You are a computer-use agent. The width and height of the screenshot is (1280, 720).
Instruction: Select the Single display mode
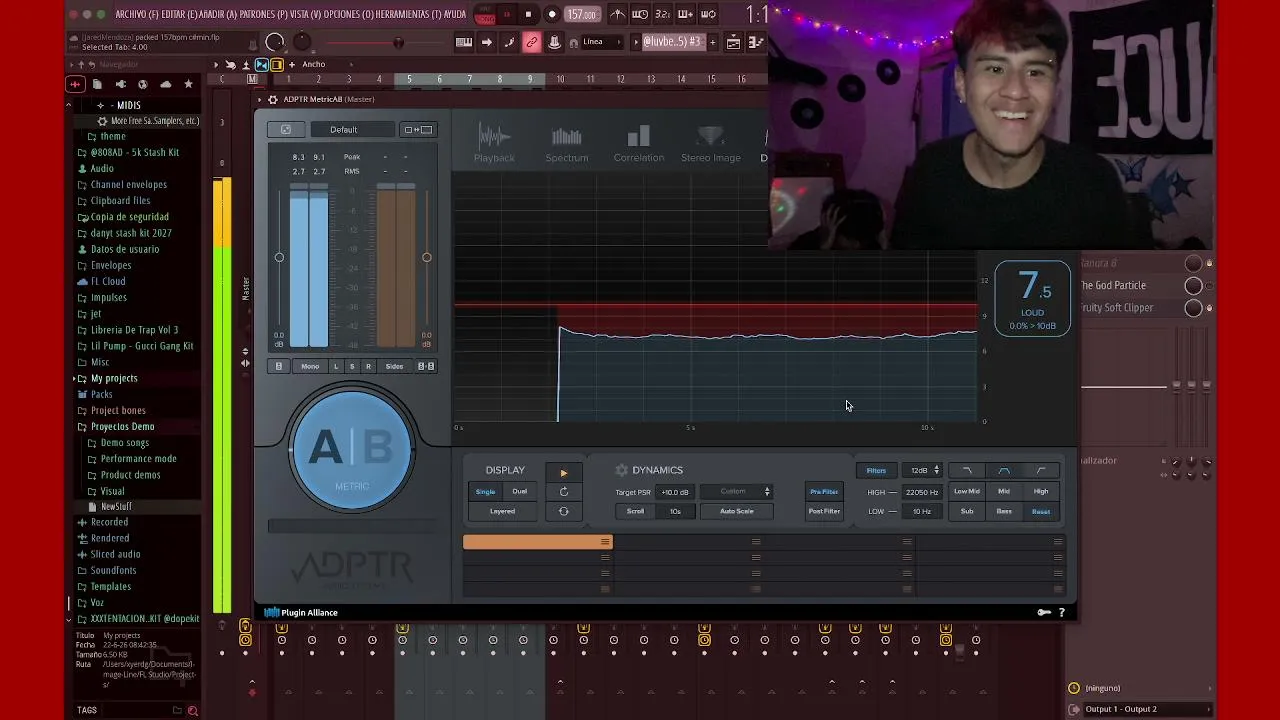pyautogui.click(x=485, y=491)
